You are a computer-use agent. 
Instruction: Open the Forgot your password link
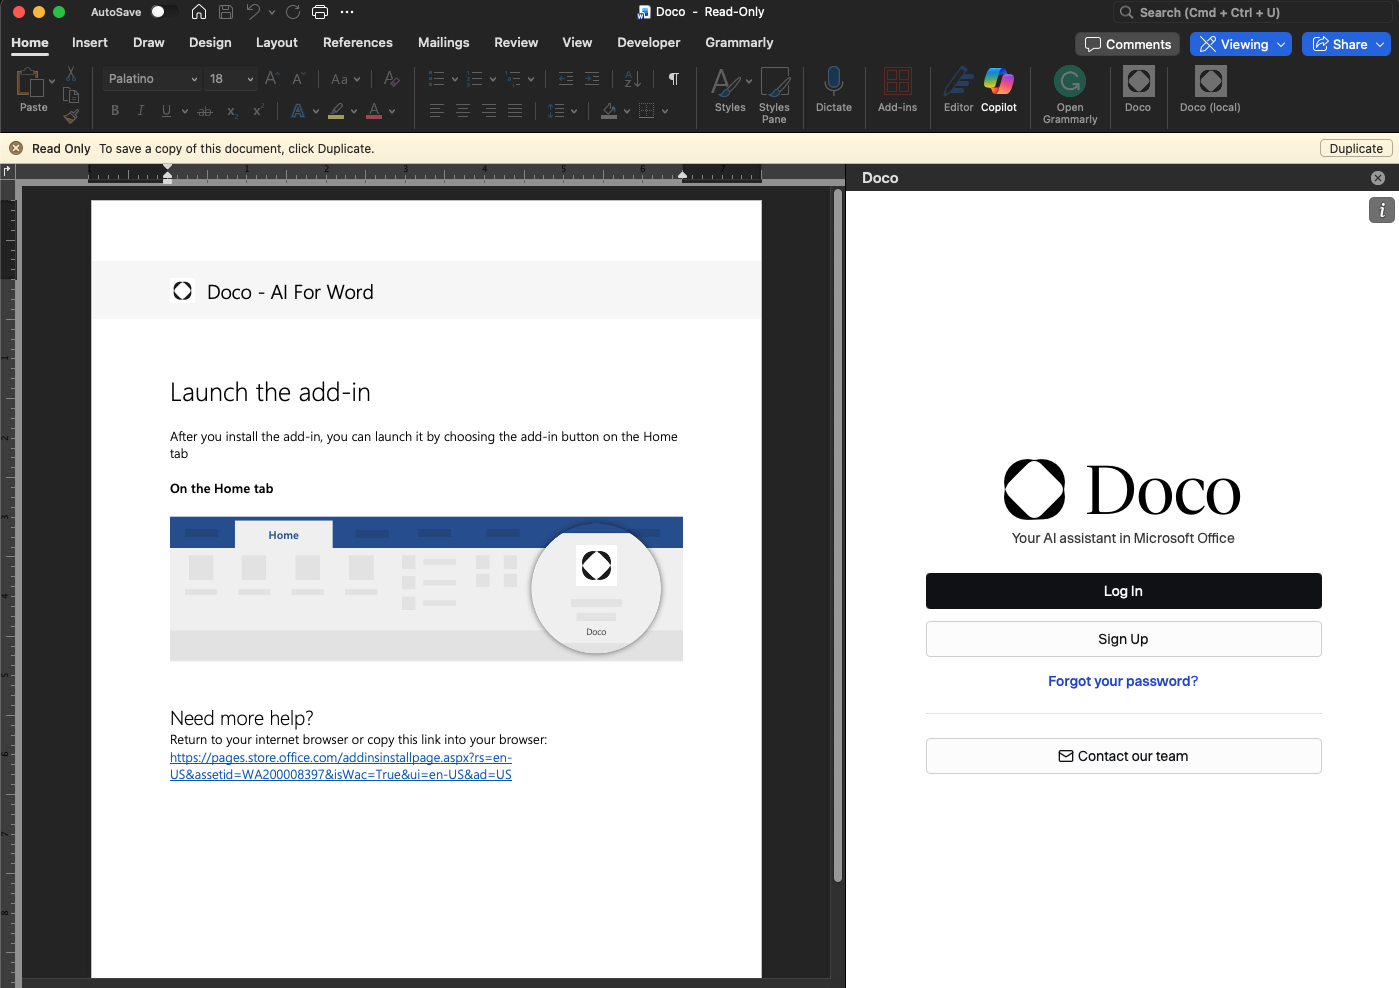[1122, 681]
